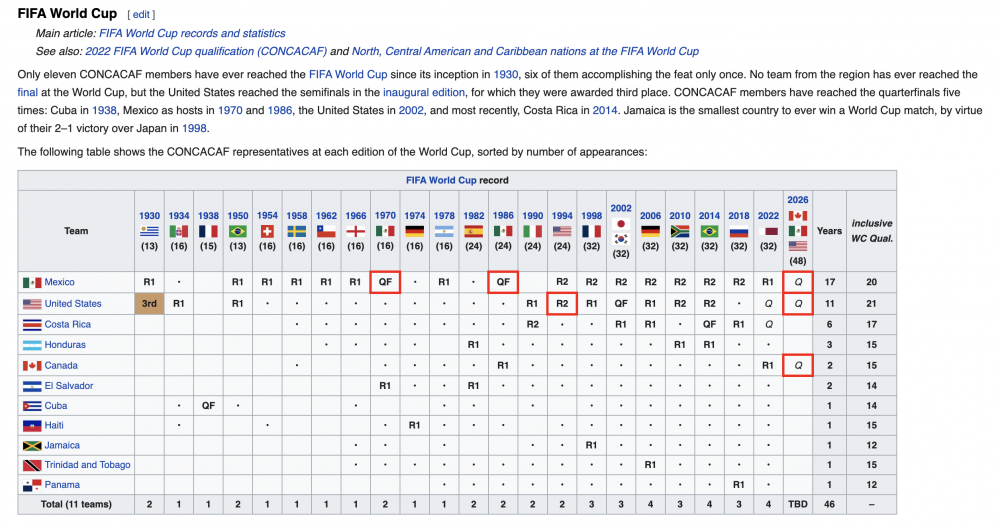Click the Qatar flag under 2022

coord(768,231)
